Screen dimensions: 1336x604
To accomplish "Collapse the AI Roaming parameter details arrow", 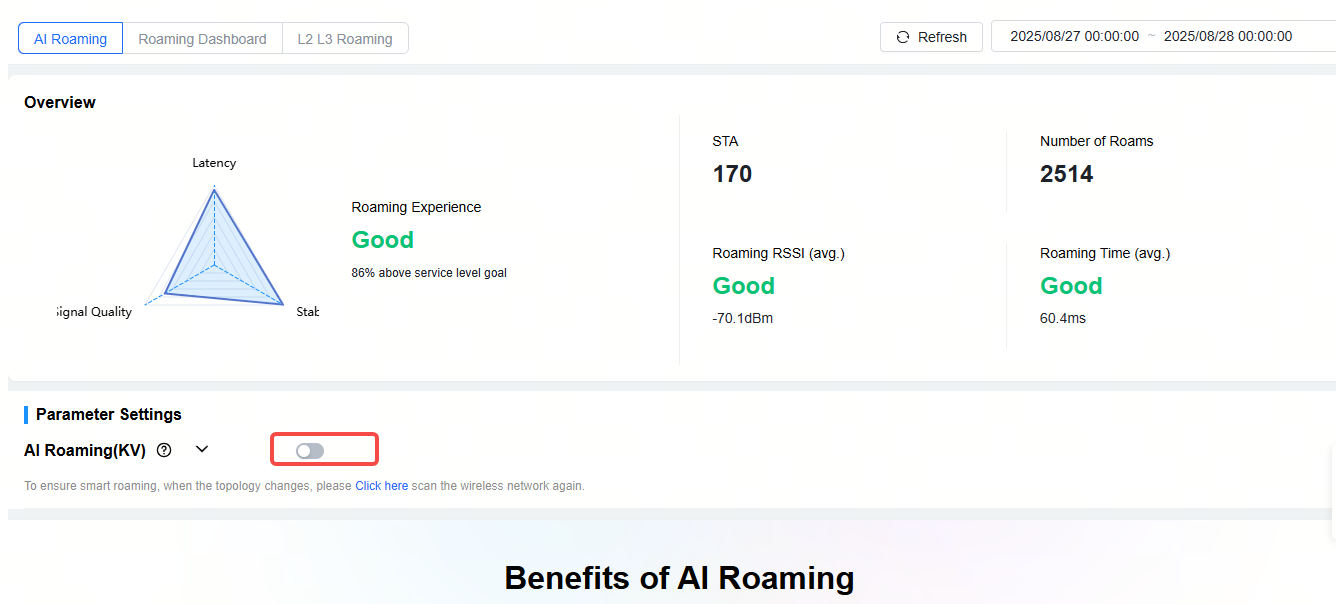I will (x=201, y=449).
